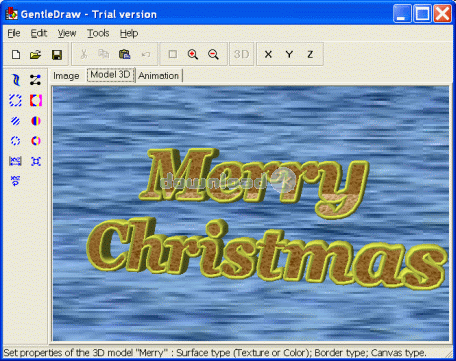Click the X axis toolbar button
Screen dimensions: 456x361
point(268,54)
